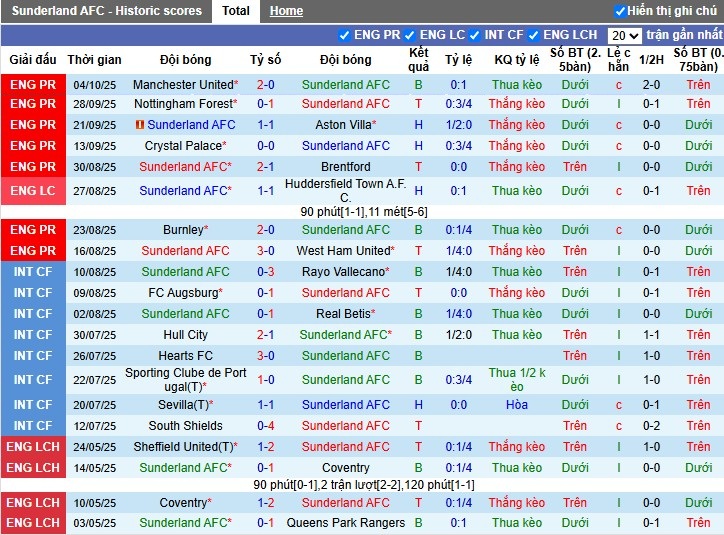
Task: Click Real Betis team name
Action: pos(344,314)
